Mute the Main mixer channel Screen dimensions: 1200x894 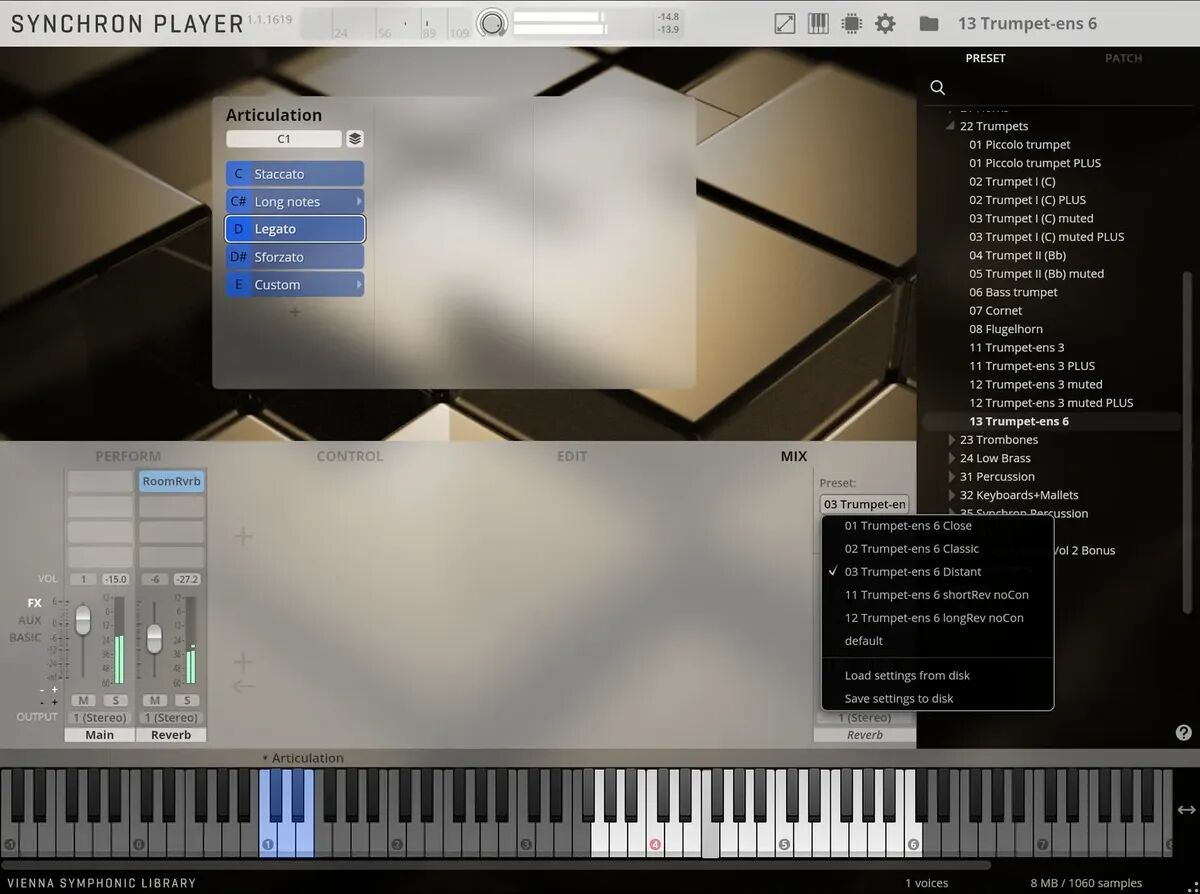(x=84, y=700)
